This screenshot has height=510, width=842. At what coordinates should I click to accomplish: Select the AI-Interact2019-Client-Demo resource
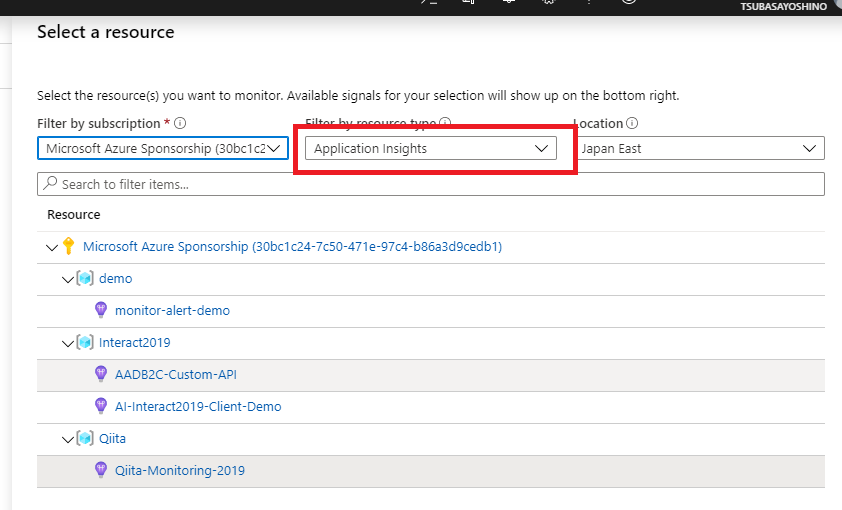coord(198,406)
